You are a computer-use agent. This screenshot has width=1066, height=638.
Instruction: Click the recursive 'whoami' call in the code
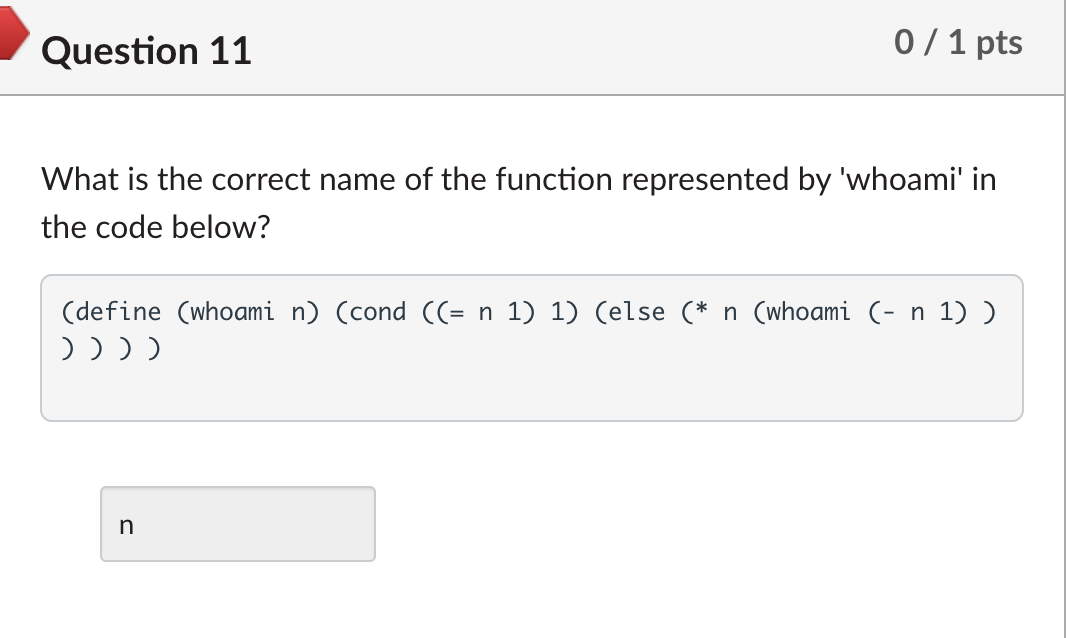point(808,312)
